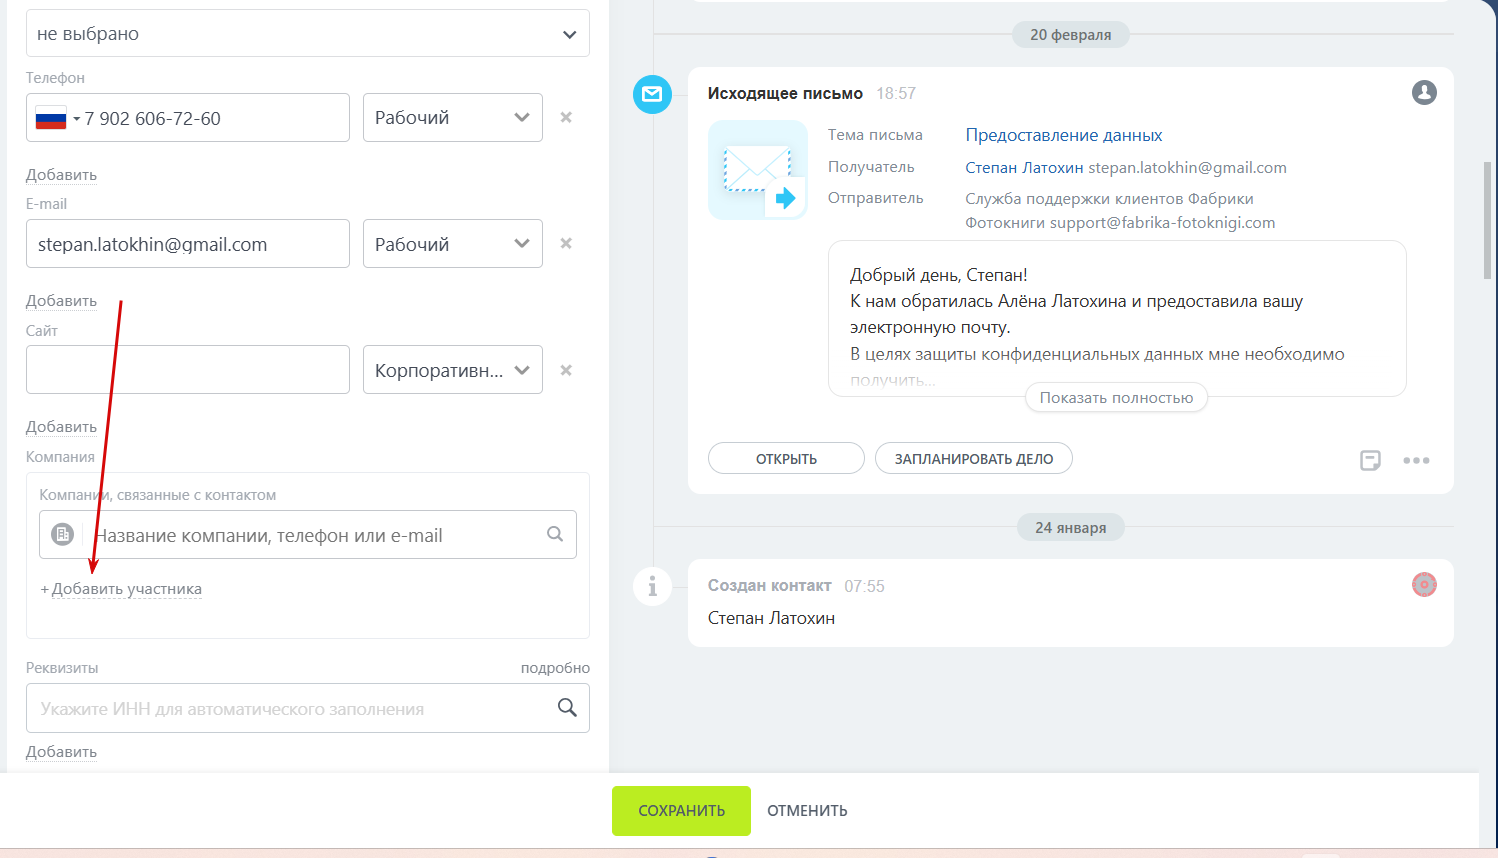Click '+ Добавить участника' link
The width and height of the screenshot is (1498, 858).
tap(121, 589)
